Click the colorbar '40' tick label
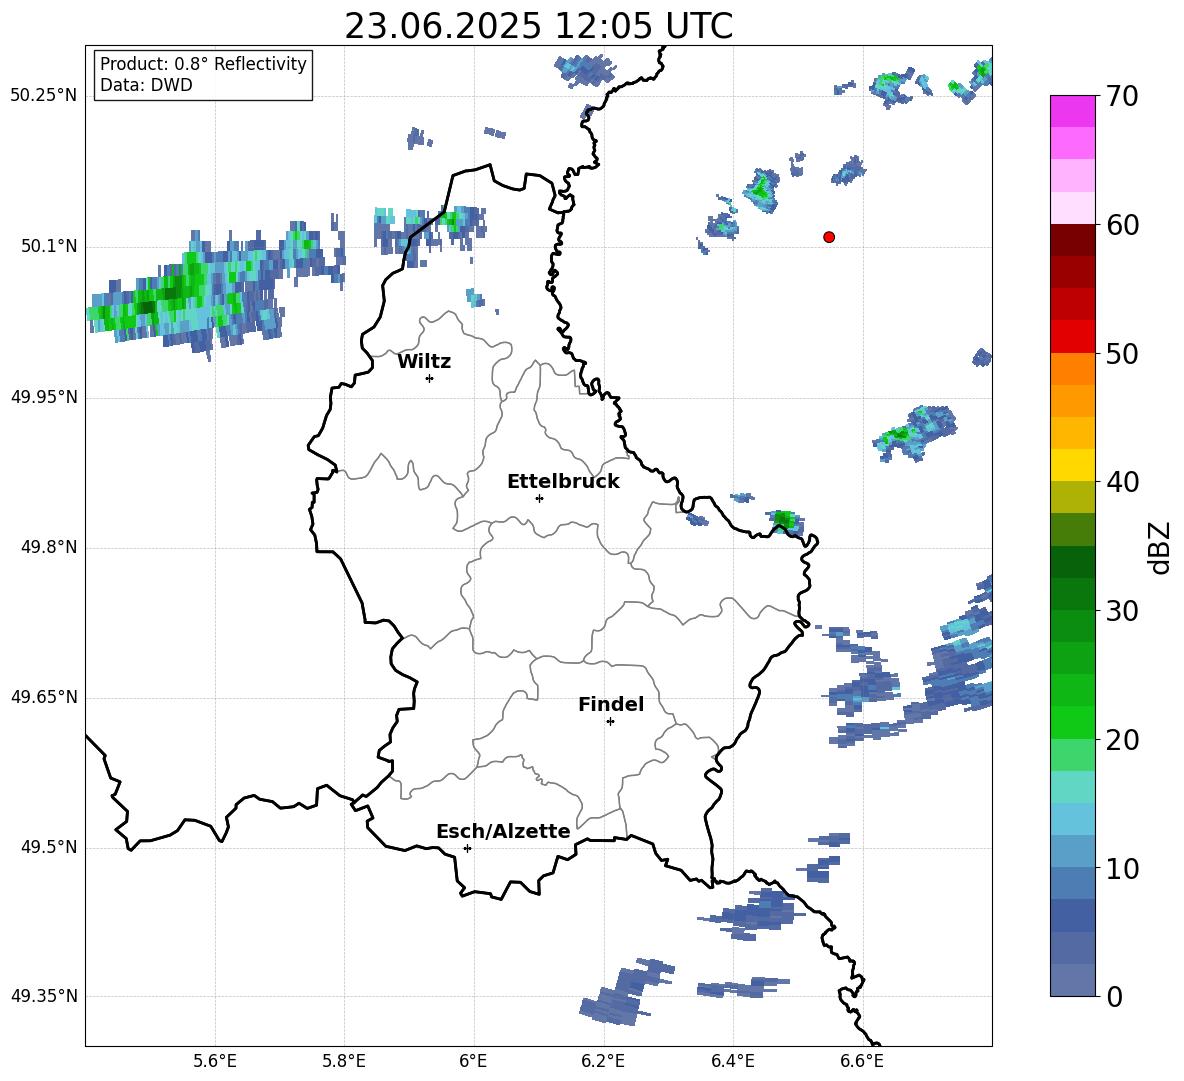Viewport: 1184px width, 1081px height. pos(1122,482)
